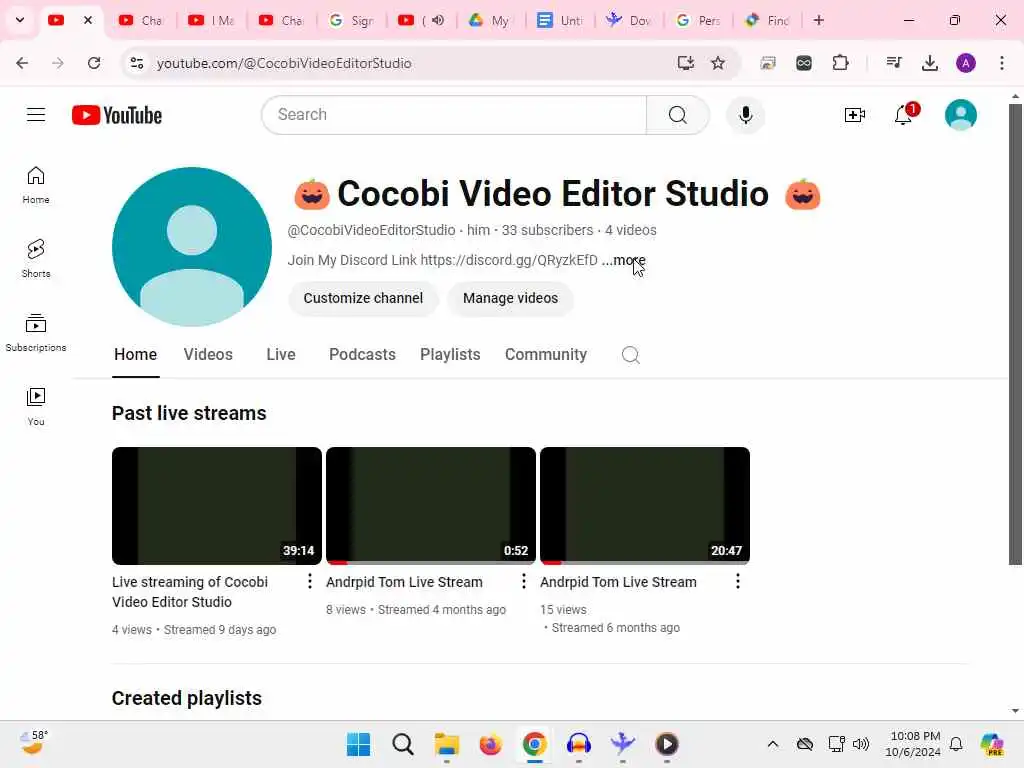Viewport: 1024px width, 768px height.
Task: Open the 0:52 live stream thumbnail
Action: (431, 505)
